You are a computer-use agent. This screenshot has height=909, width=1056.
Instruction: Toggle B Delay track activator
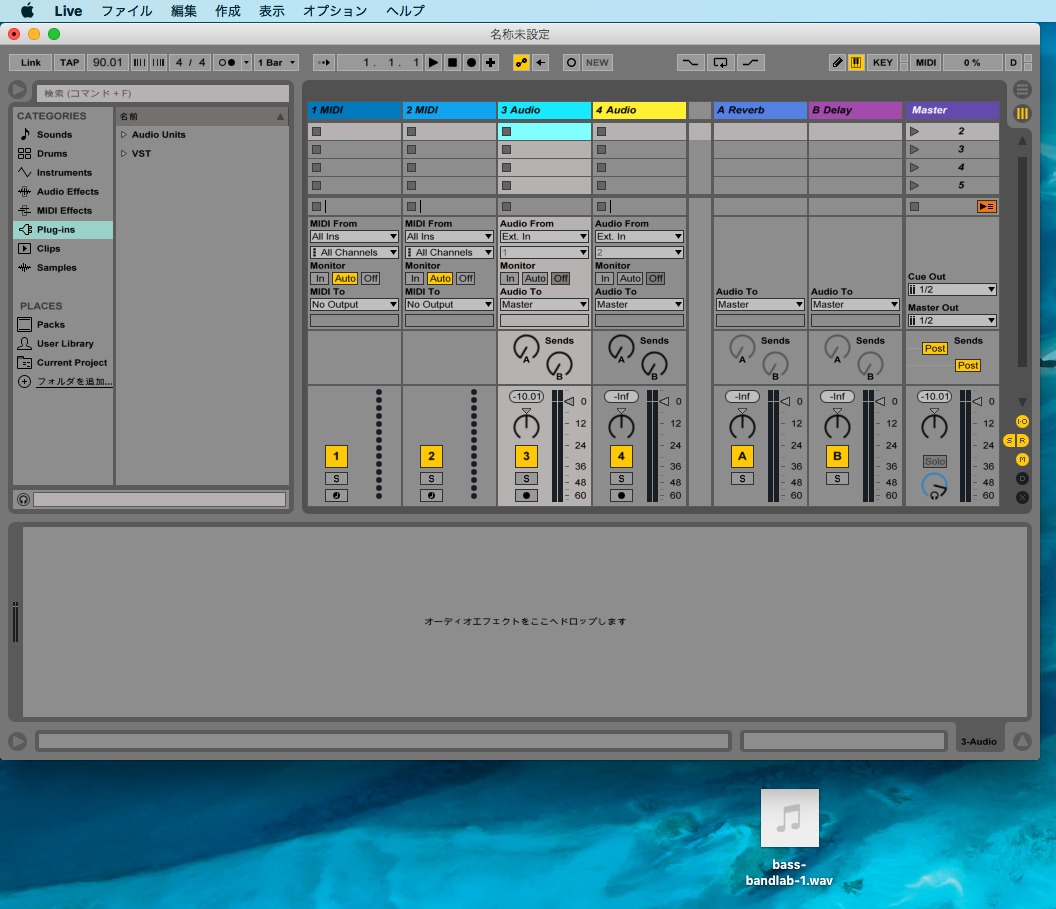coord(837,457)
